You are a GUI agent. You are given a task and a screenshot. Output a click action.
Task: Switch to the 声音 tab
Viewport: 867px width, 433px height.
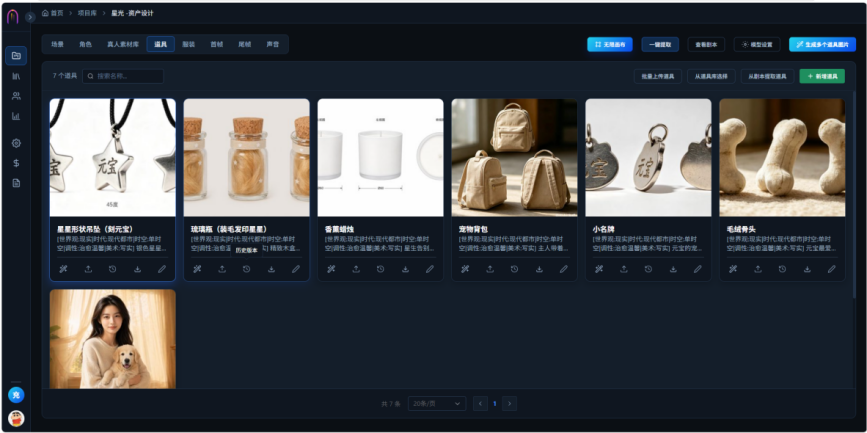point(273,44)
